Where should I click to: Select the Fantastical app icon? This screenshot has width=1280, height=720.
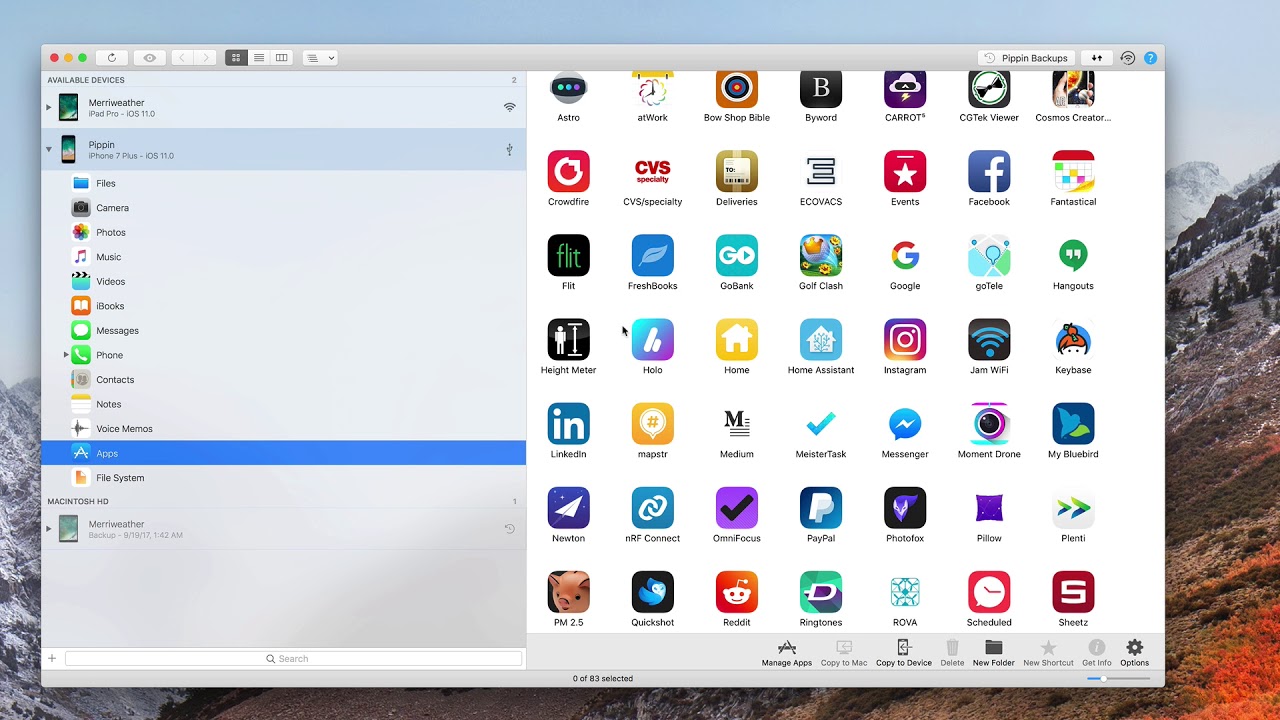pyautogui.click(x=1073, y=171)
